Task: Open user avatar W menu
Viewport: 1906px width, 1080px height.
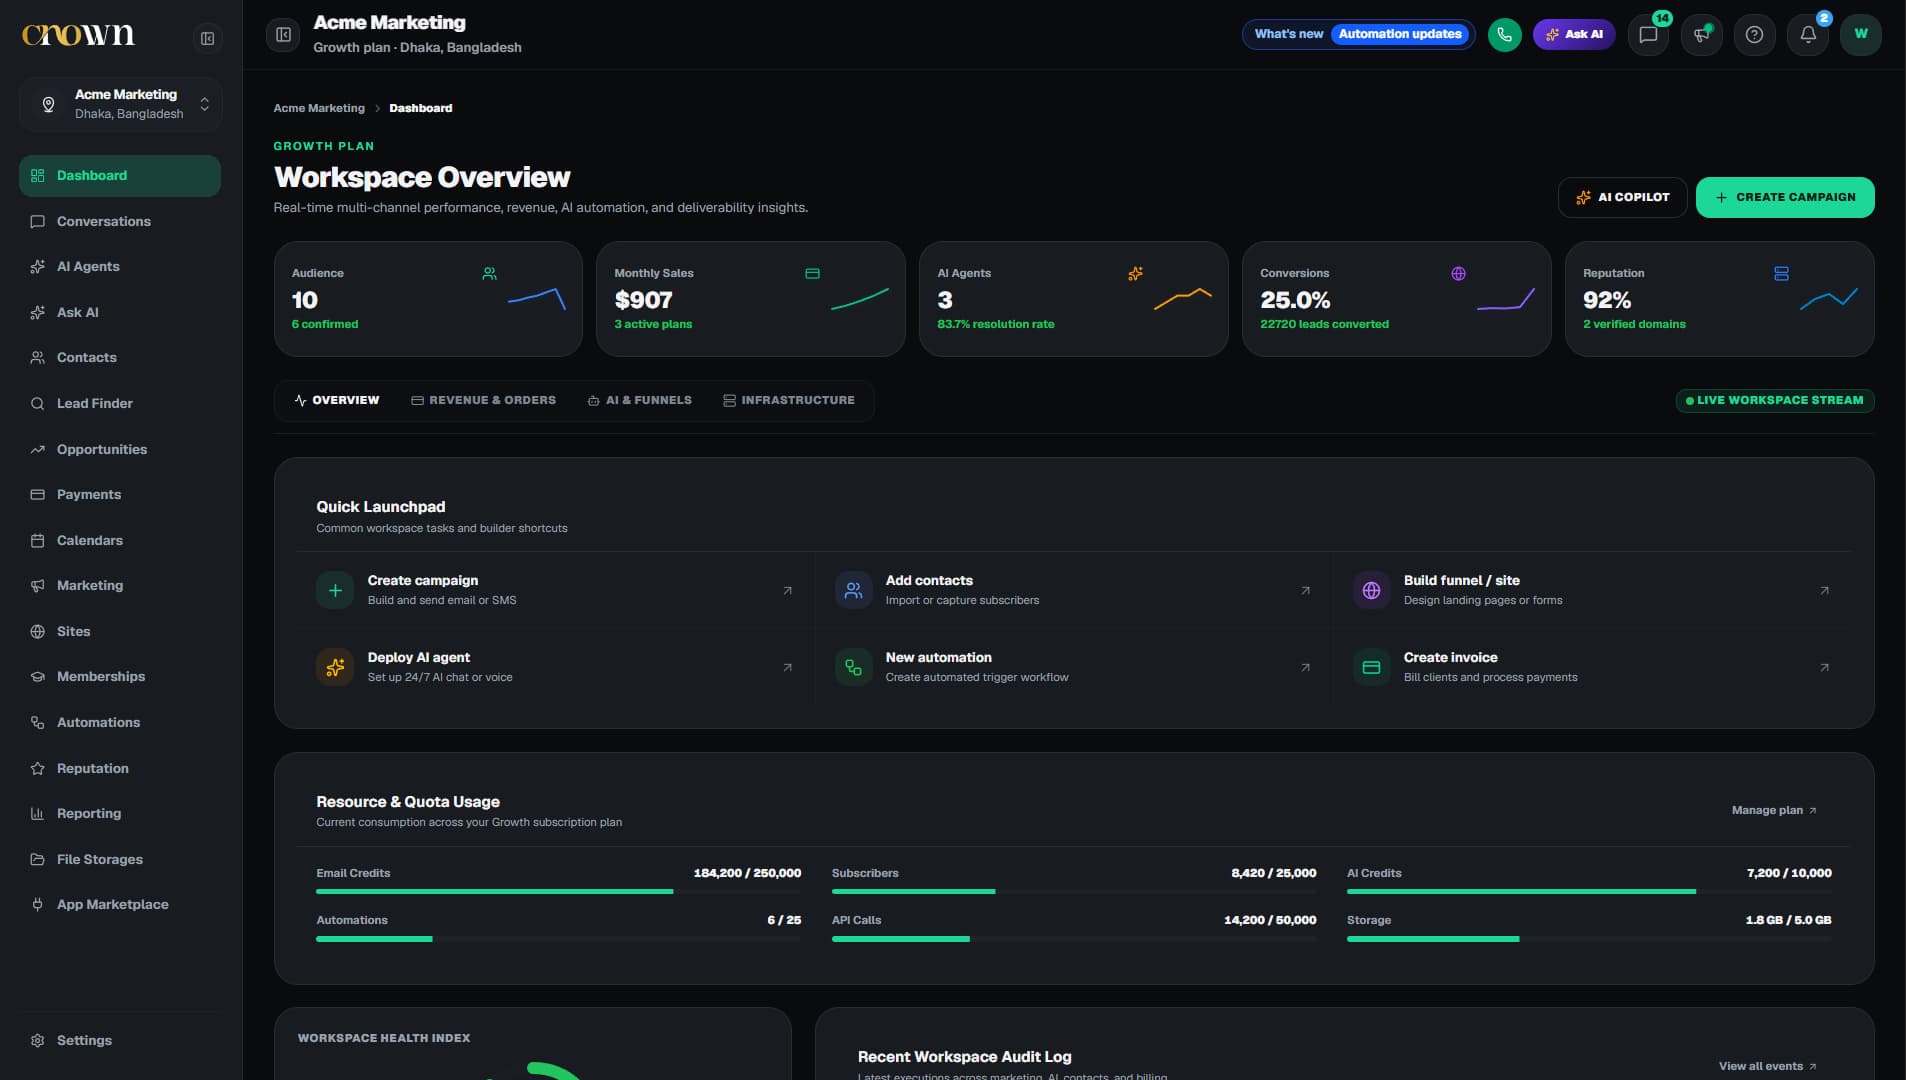Action: click(1861, 34)
